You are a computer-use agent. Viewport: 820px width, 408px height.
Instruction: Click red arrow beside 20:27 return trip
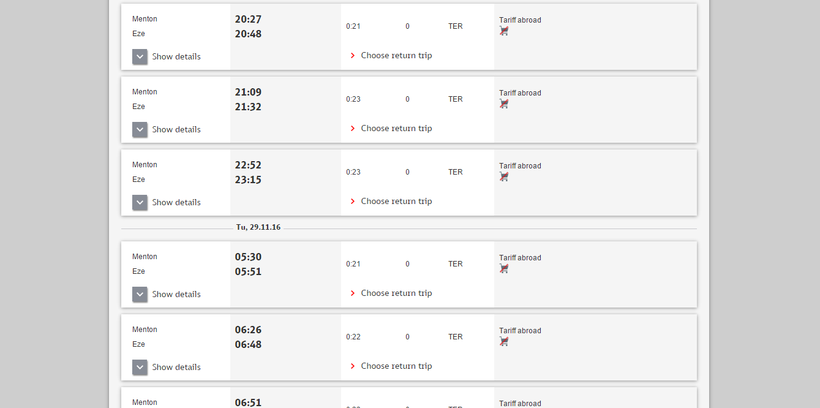click(353, 56)
